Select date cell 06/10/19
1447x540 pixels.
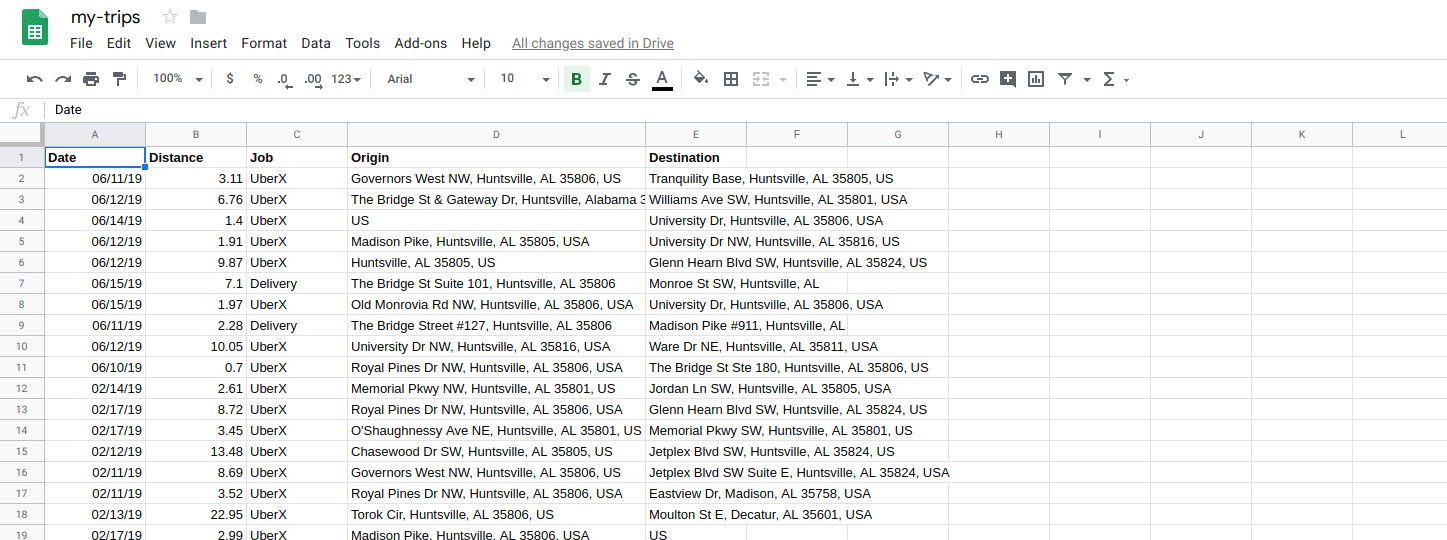pos(95,367)
